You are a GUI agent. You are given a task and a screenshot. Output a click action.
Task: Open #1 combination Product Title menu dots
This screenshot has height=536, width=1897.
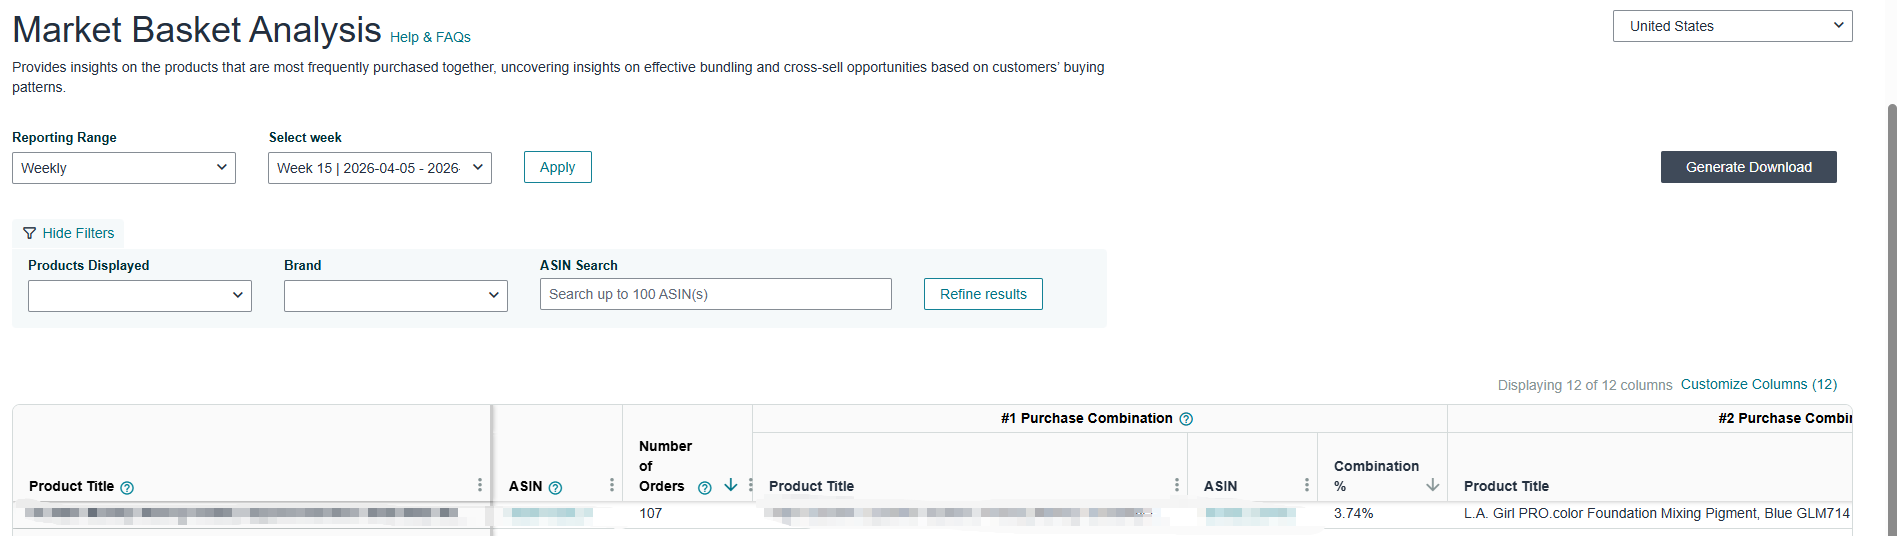pyautogui.click(x=1176, y=485)
